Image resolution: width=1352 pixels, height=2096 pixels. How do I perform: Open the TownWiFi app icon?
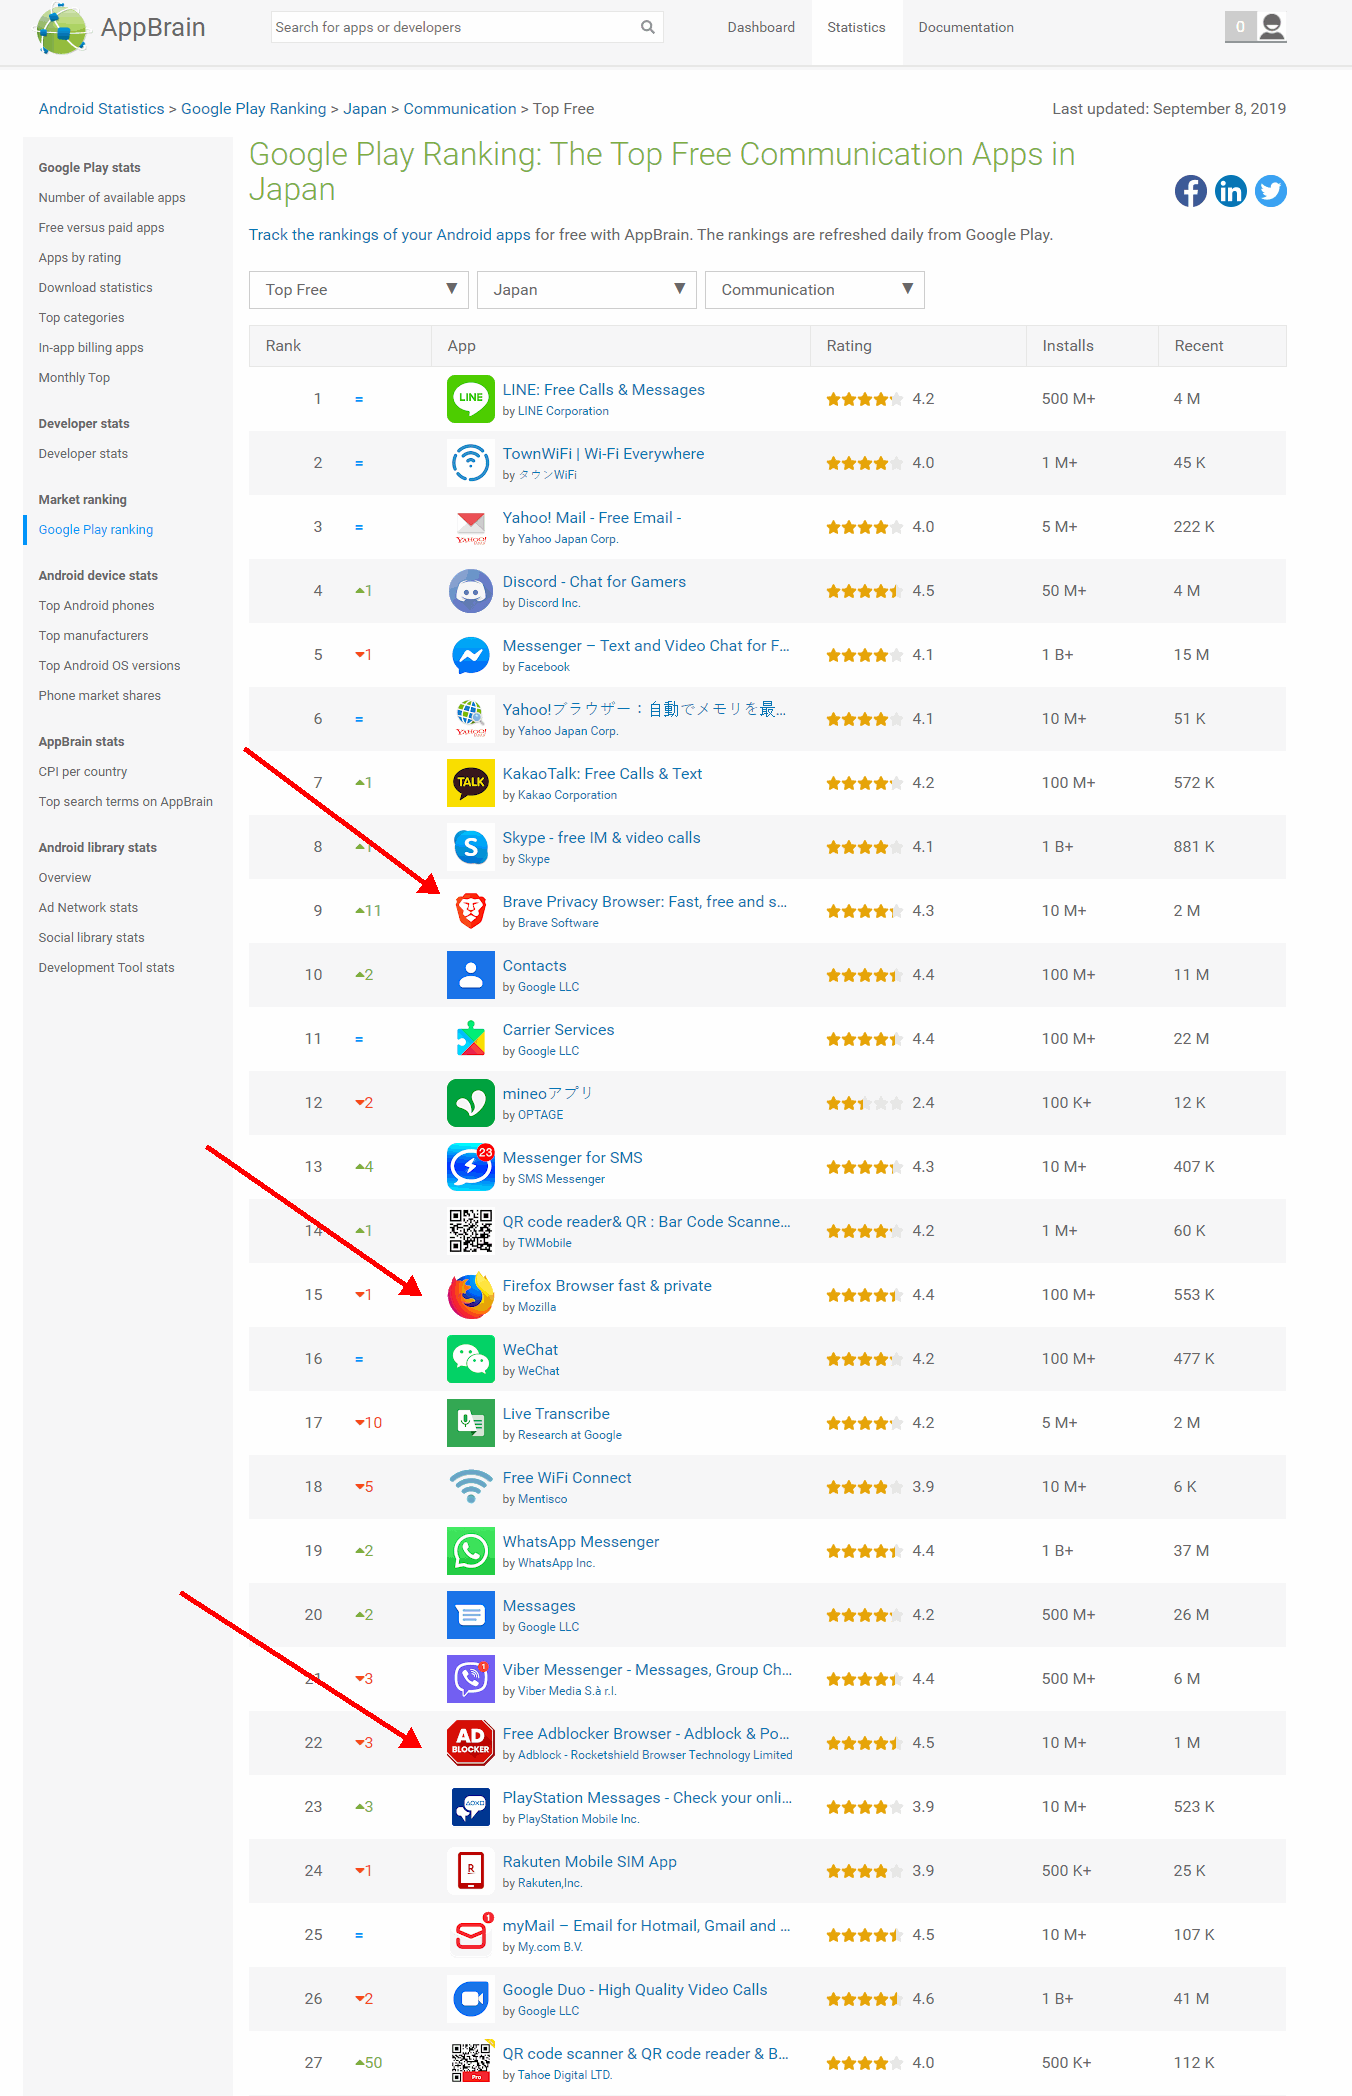coord(470,463)
